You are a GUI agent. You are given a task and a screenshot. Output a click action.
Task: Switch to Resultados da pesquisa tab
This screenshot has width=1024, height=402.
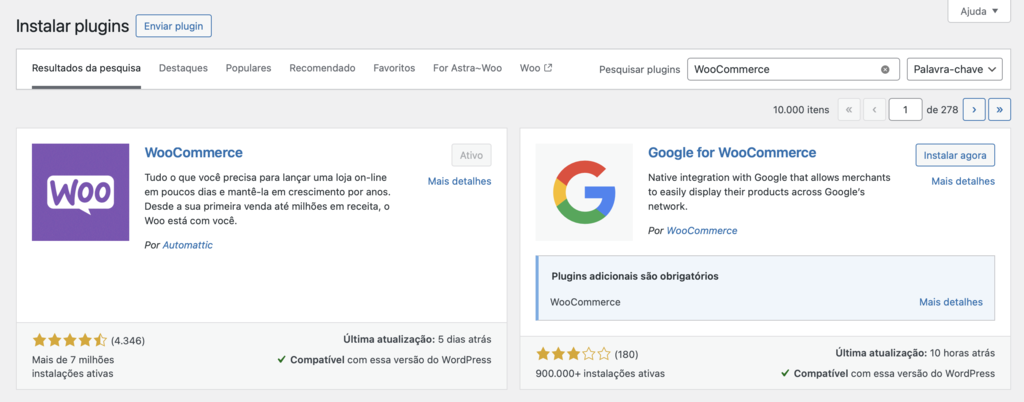86,68
